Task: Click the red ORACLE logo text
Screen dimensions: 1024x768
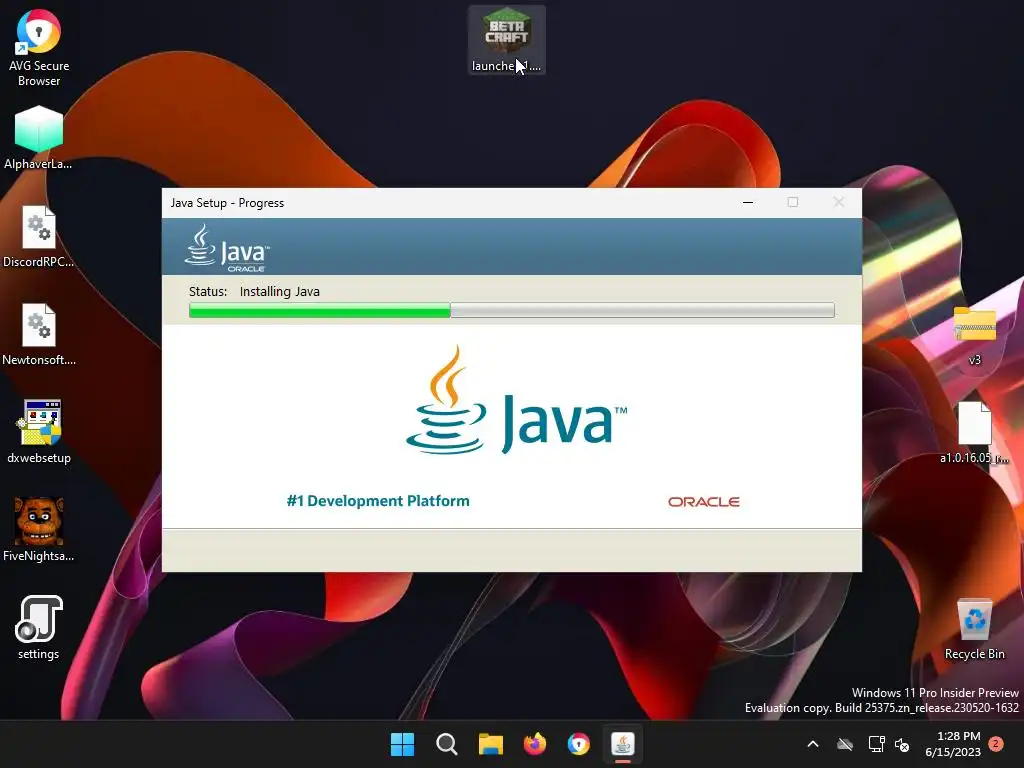Action: (x=703, y=502)
